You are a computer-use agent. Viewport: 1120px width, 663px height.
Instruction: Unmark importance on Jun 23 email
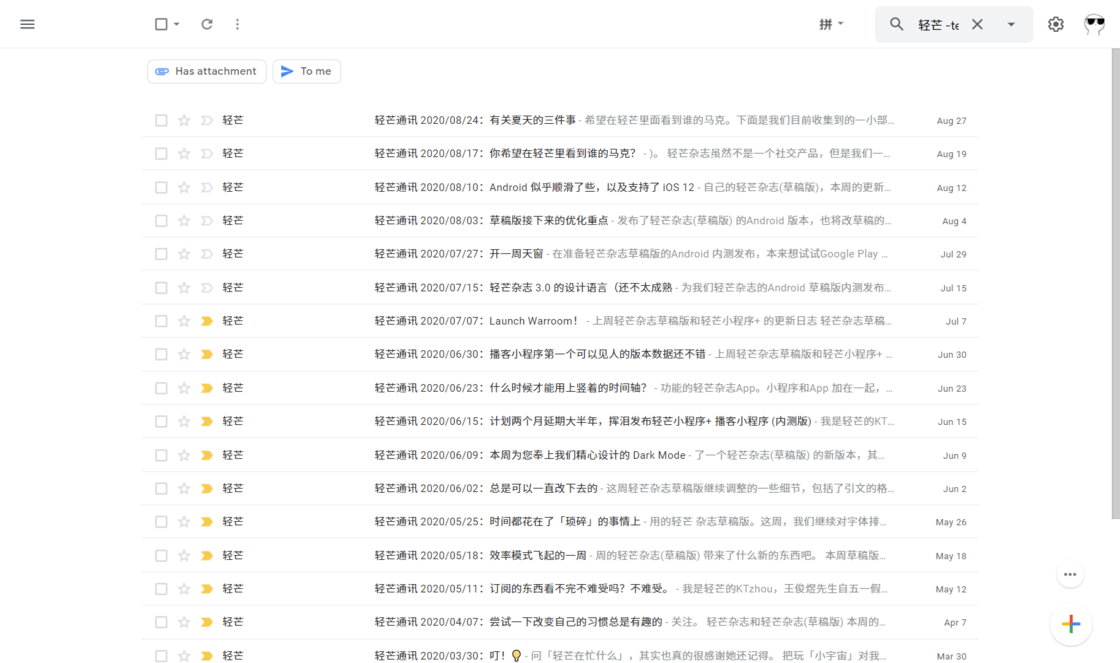(207, 388)
